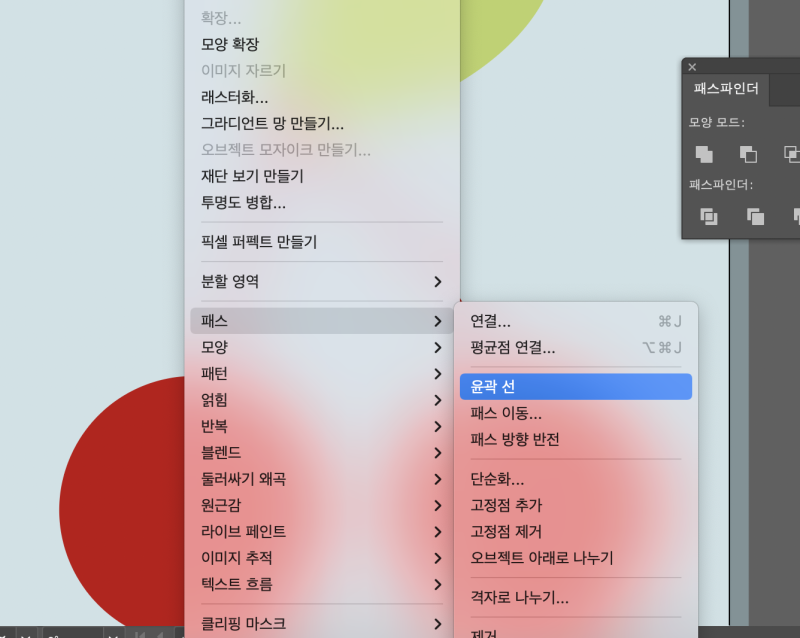Viewport: 800px width, 638px height.
Task: Apply the Trim pathfinder icon
Action: click(x=755, y=217)
